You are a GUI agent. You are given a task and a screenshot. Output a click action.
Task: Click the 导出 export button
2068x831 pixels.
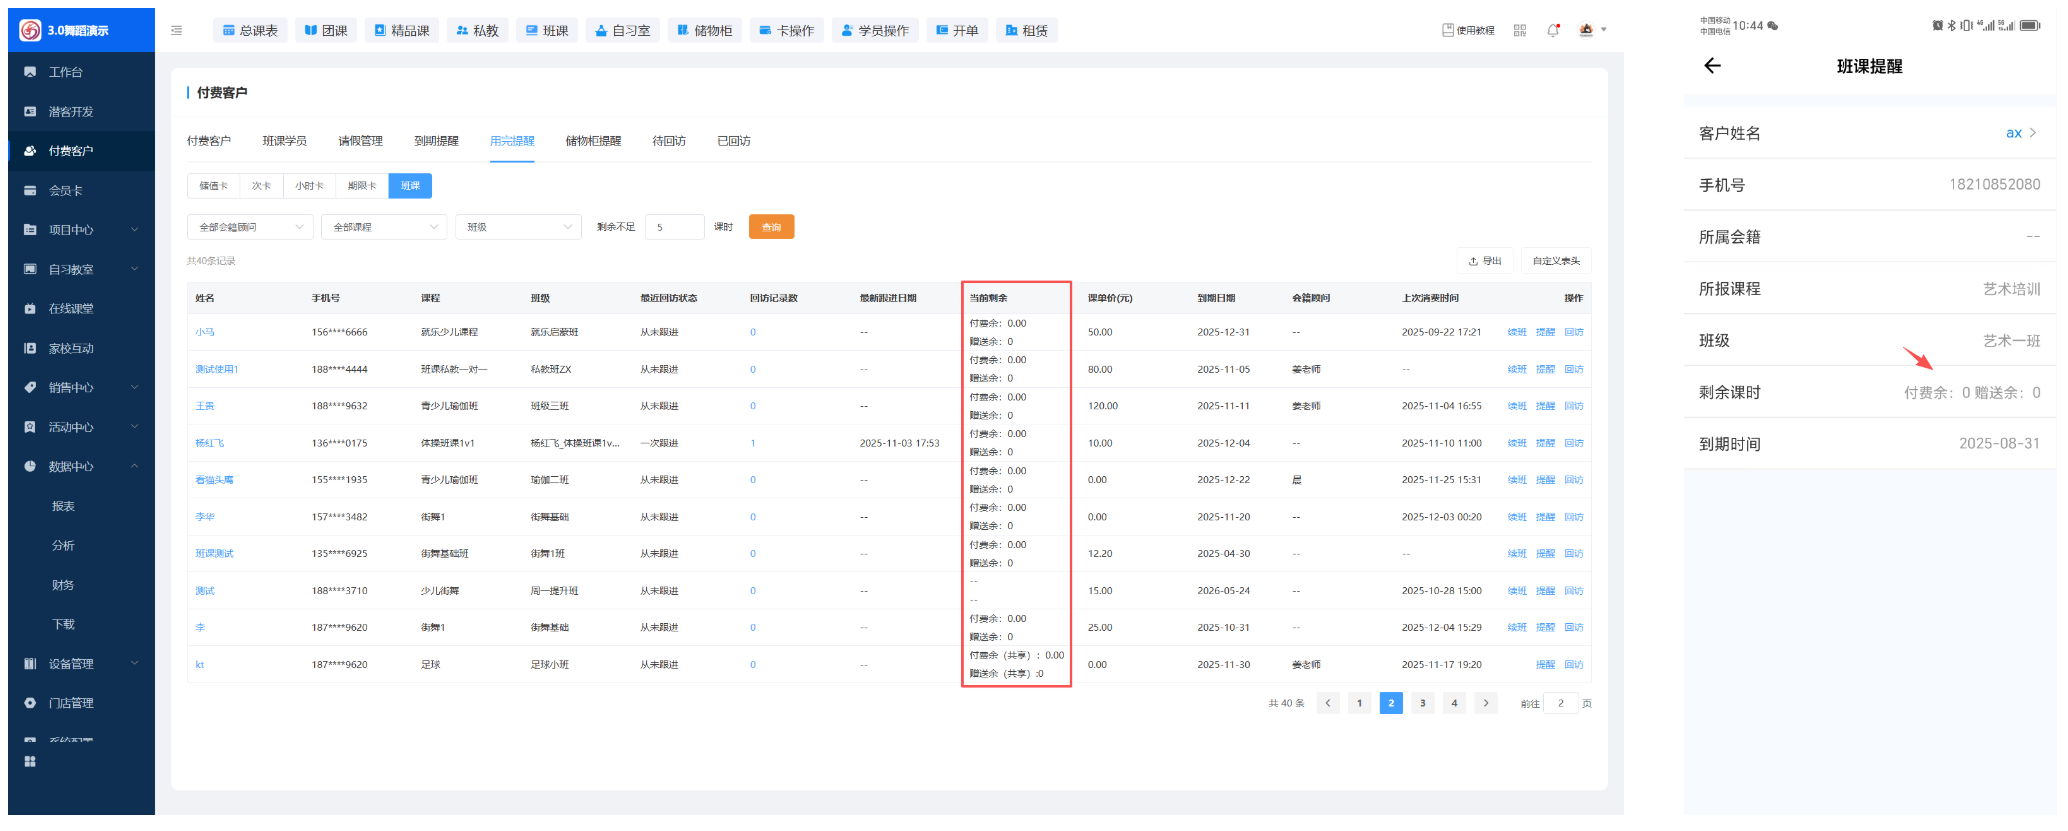[x=1485, y=261]
